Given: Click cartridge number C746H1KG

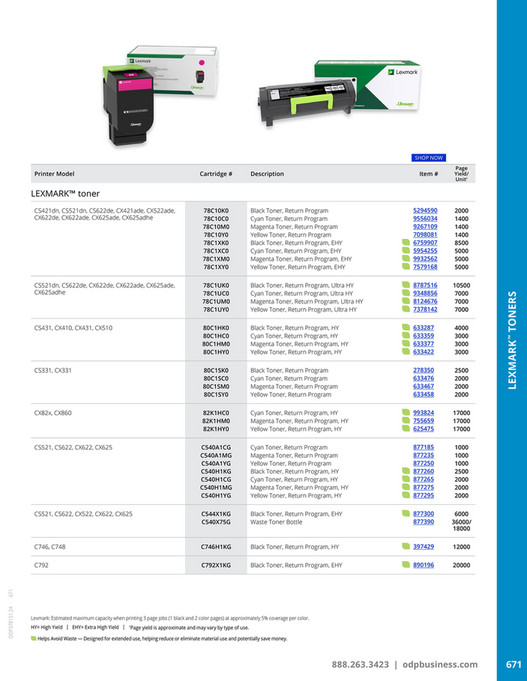Looking at the screenshot, I should click(216, 547).
